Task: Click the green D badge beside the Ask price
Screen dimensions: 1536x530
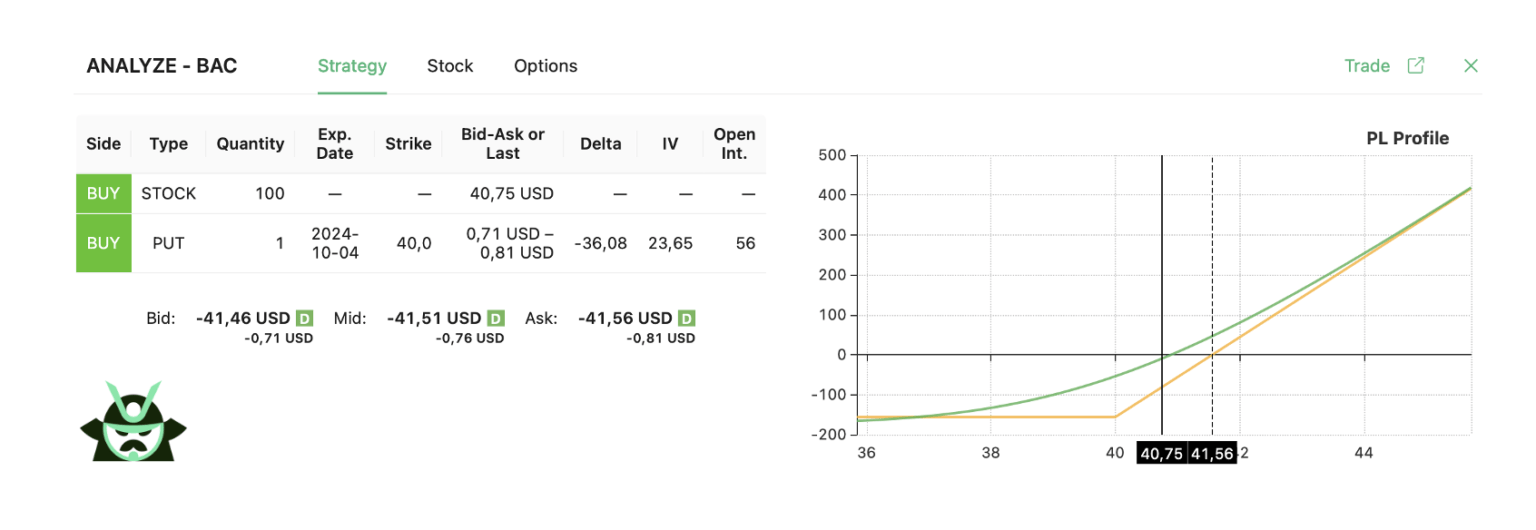Action: point(686,318)
